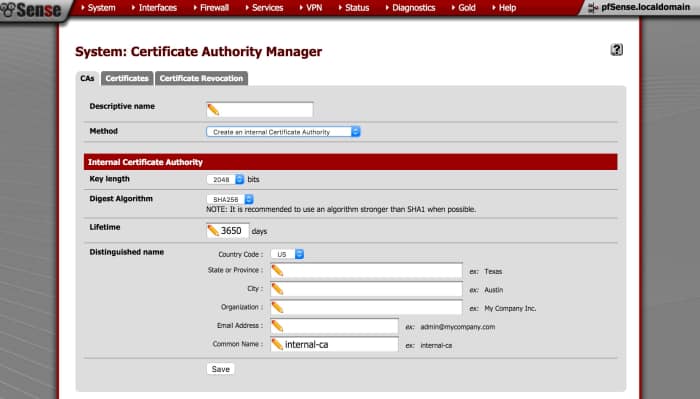Click the SHA1 recommendation note text

point(341,209)
